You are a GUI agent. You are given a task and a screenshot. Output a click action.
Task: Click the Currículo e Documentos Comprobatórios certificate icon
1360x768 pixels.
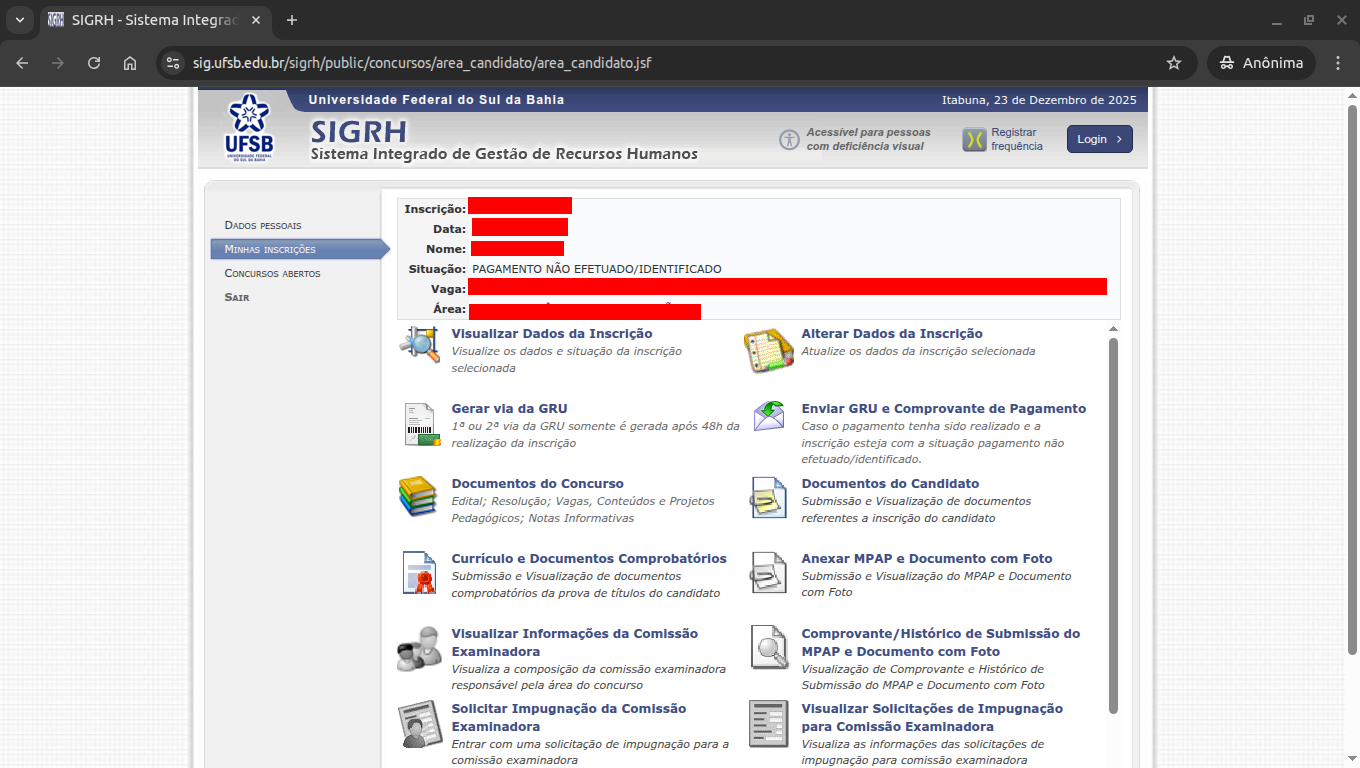pos(419,573)
